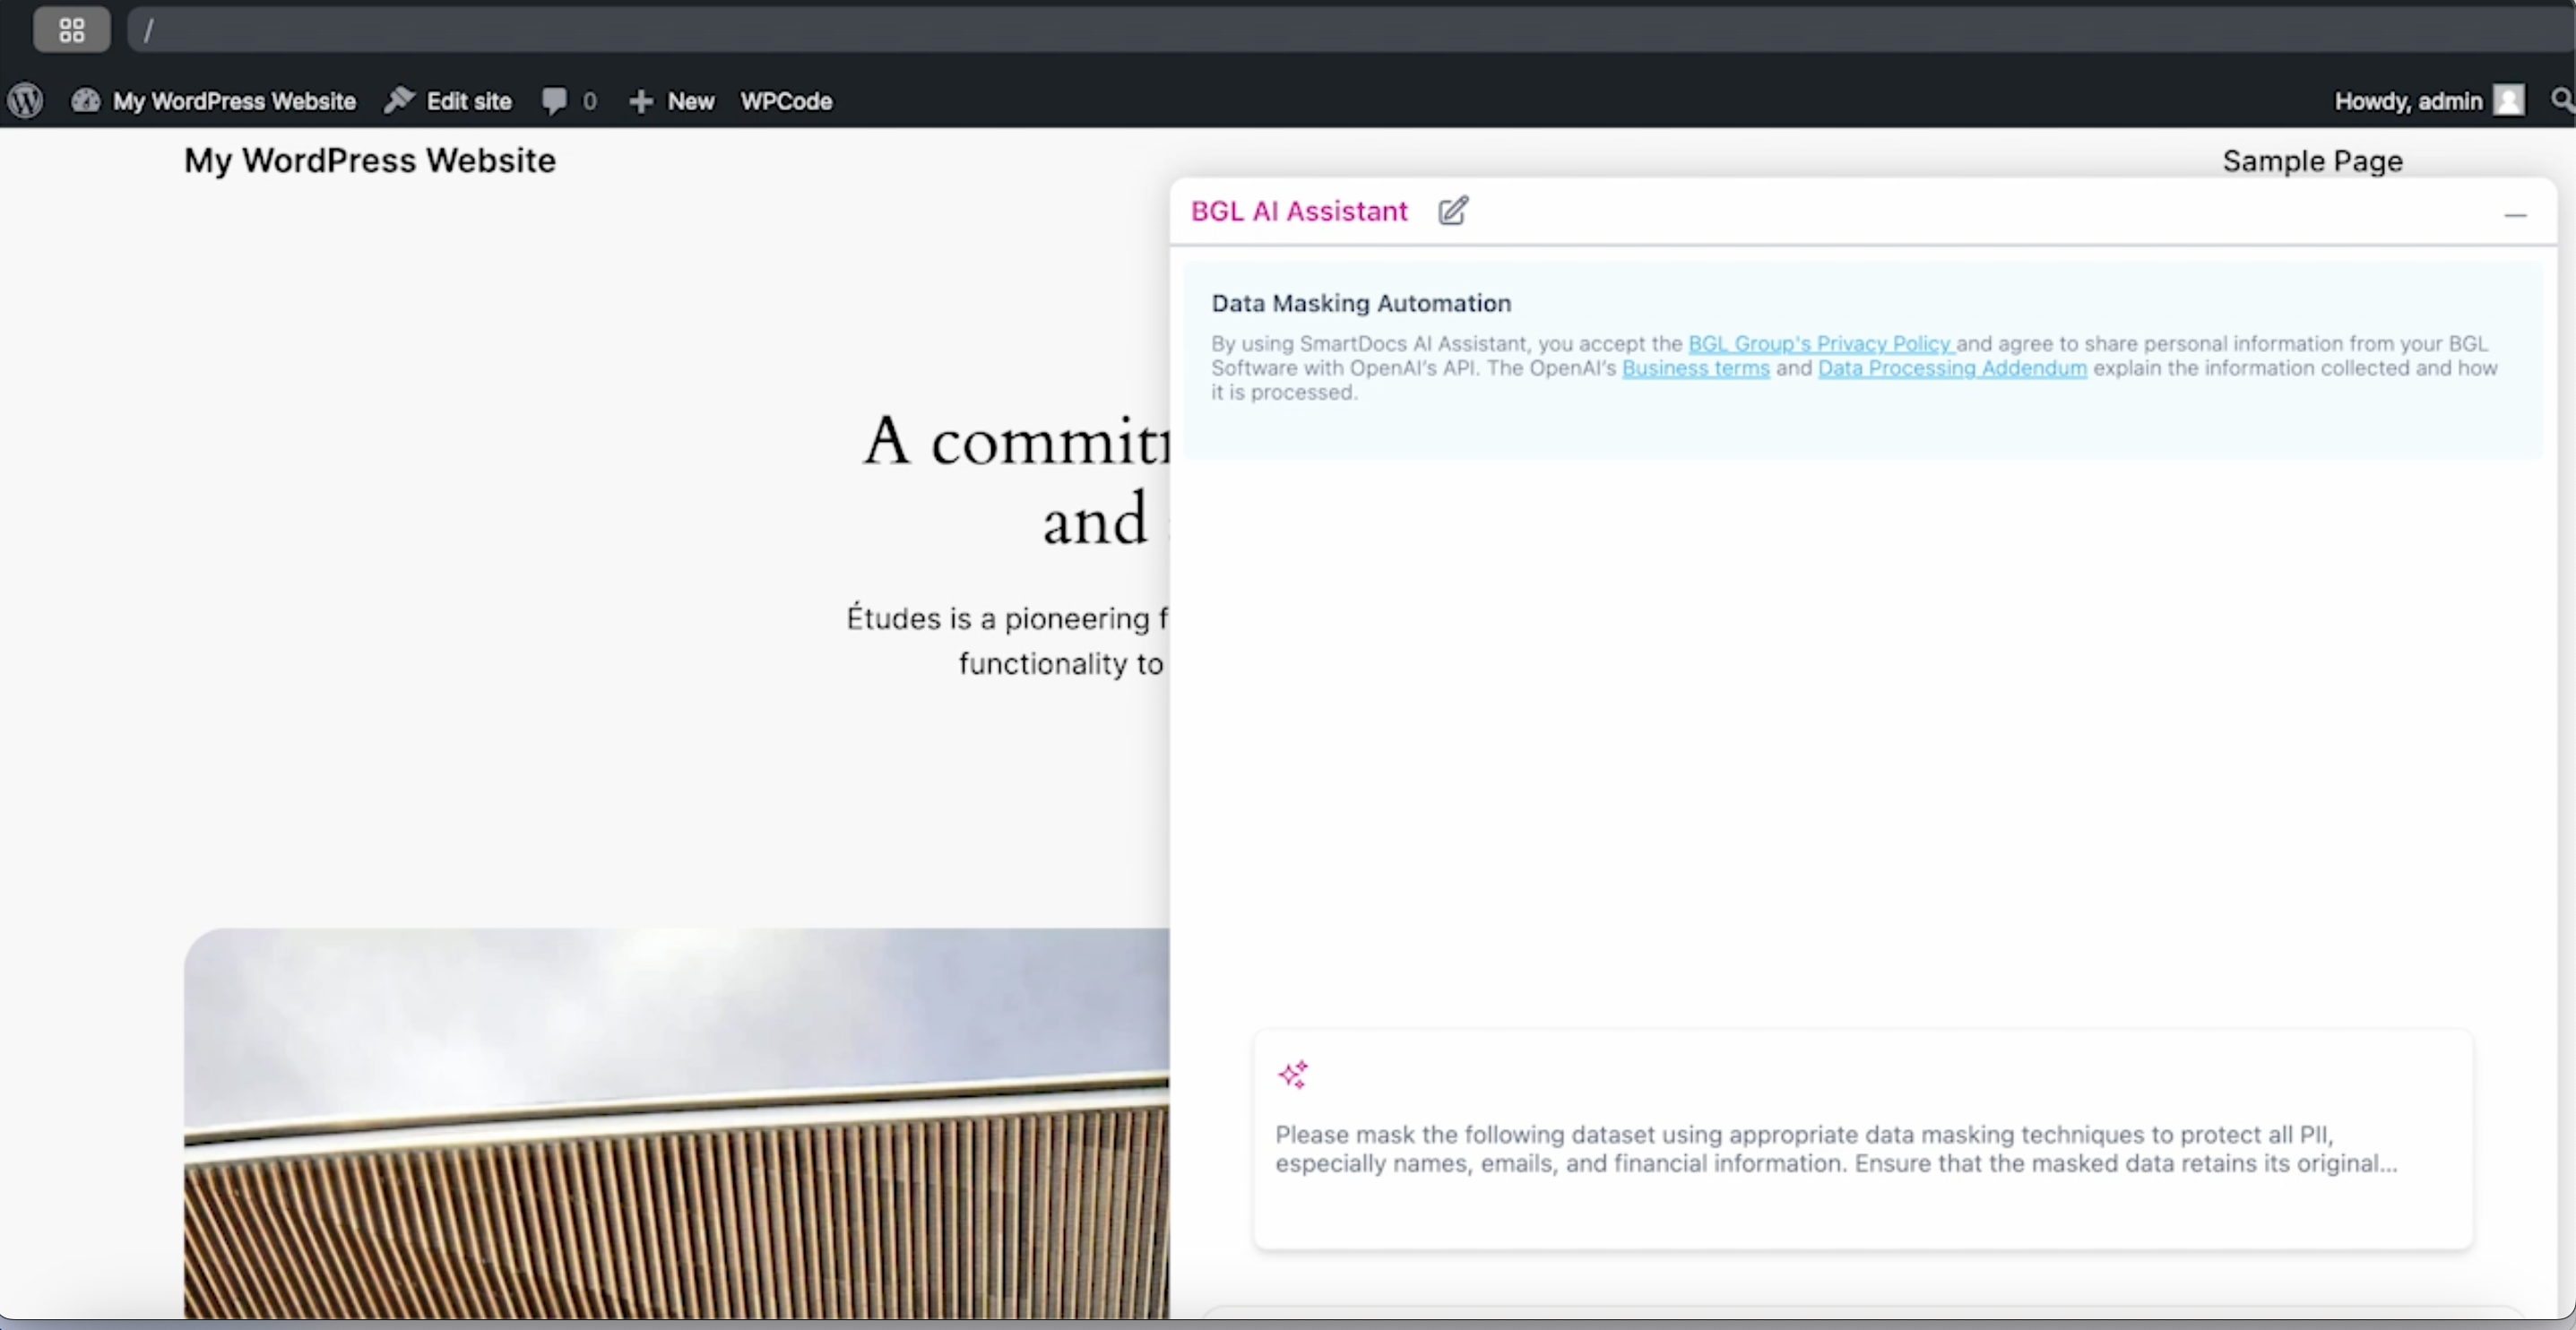Click the search magnifier in admin bar
This screenshot has width=2576, height=1330.
point(2562,100)
